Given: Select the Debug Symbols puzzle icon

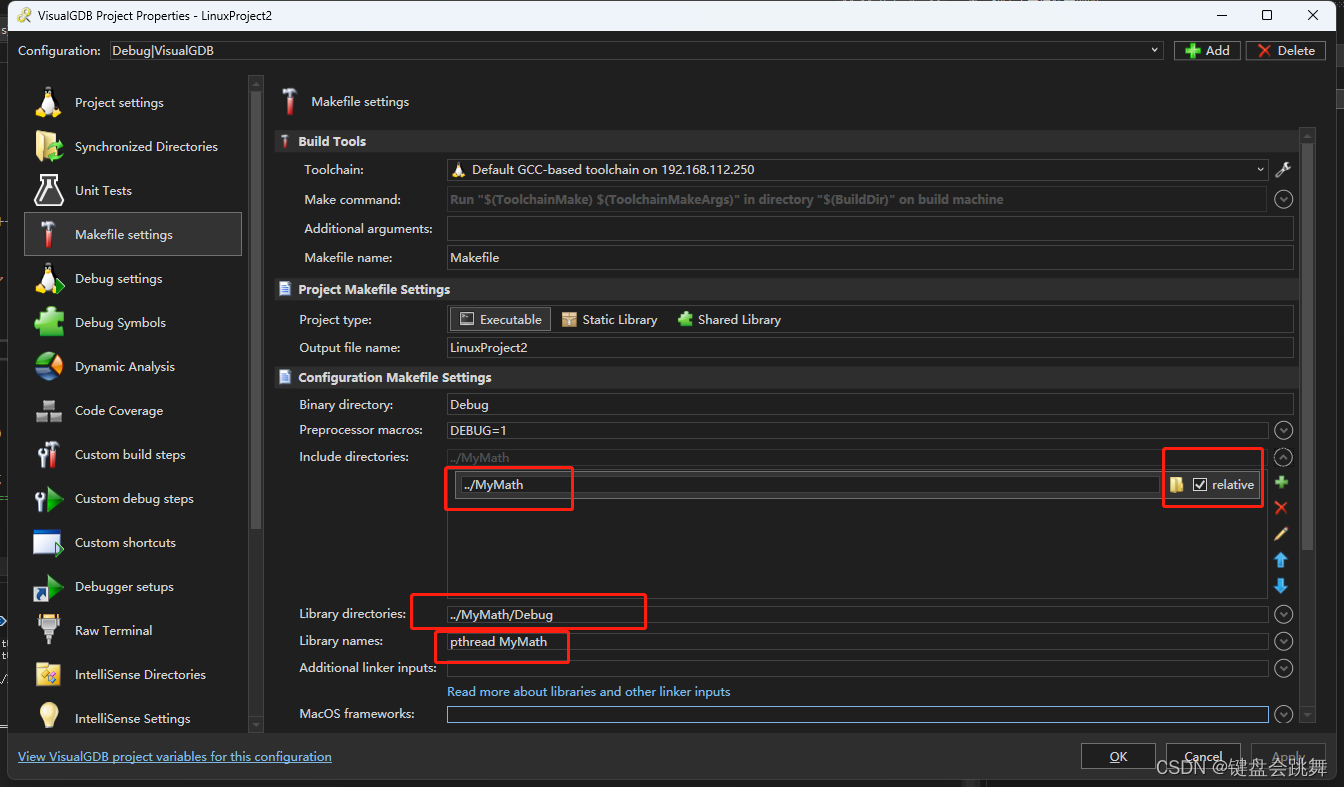Looking at the screenshot, I should tap(48, 322).
